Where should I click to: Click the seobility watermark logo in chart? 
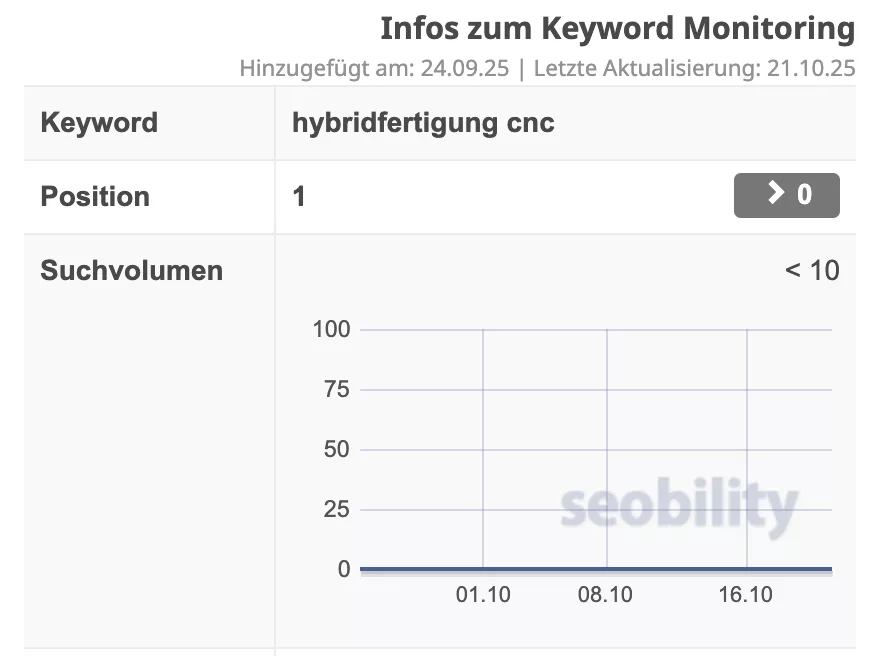(x=679, y=507)
